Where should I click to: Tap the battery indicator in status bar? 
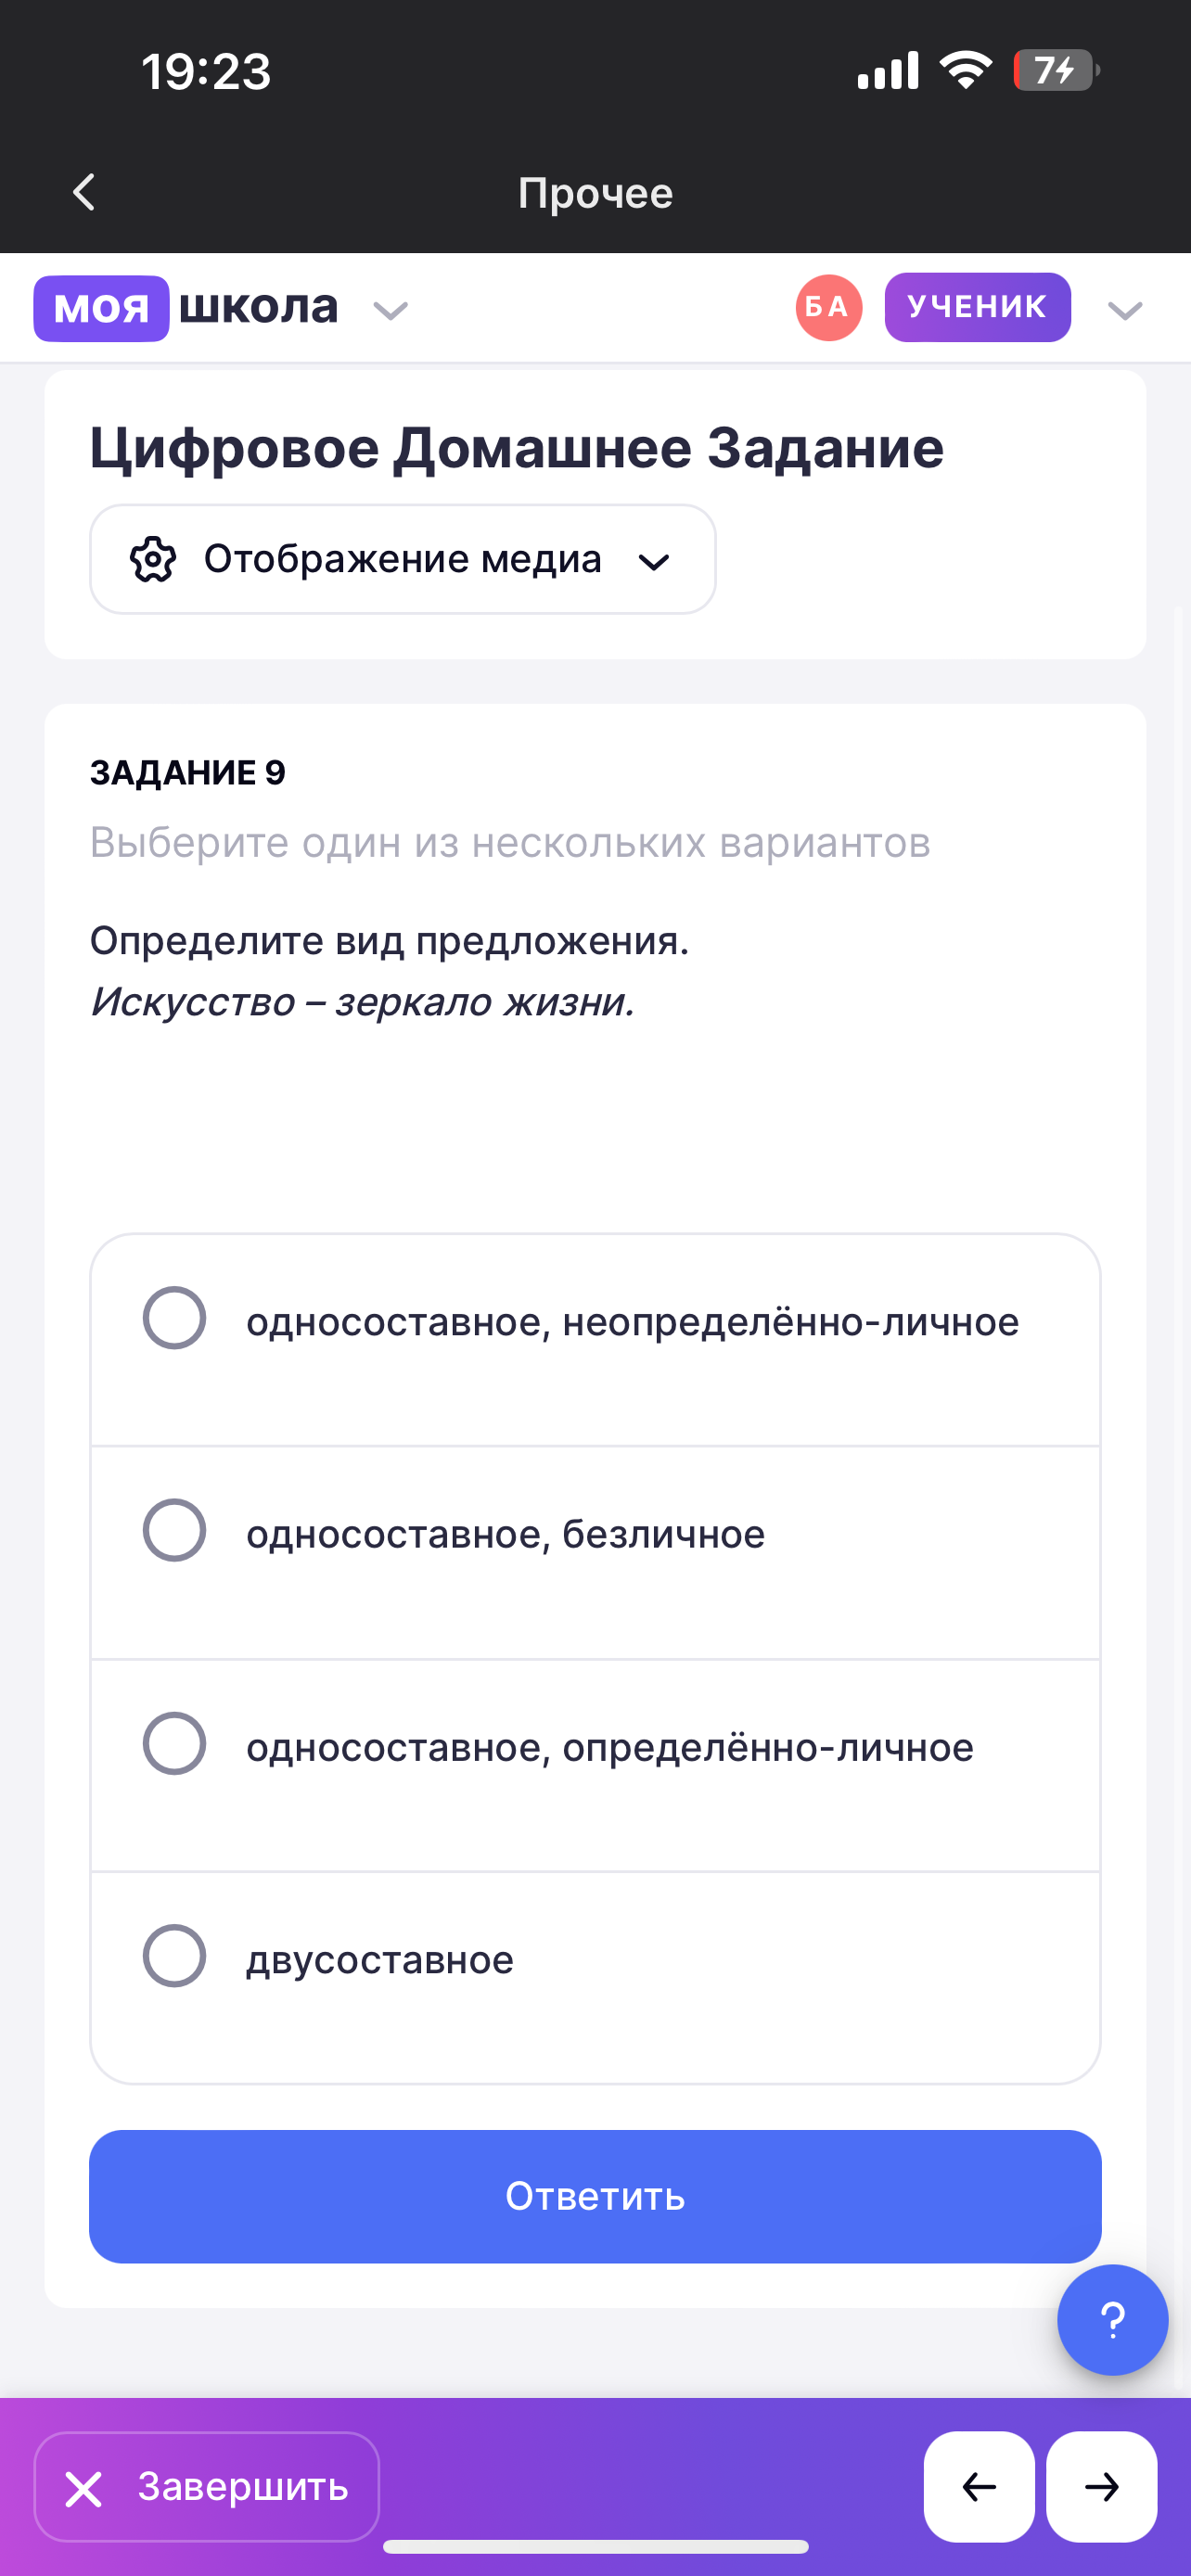(x=1055, y=71)
